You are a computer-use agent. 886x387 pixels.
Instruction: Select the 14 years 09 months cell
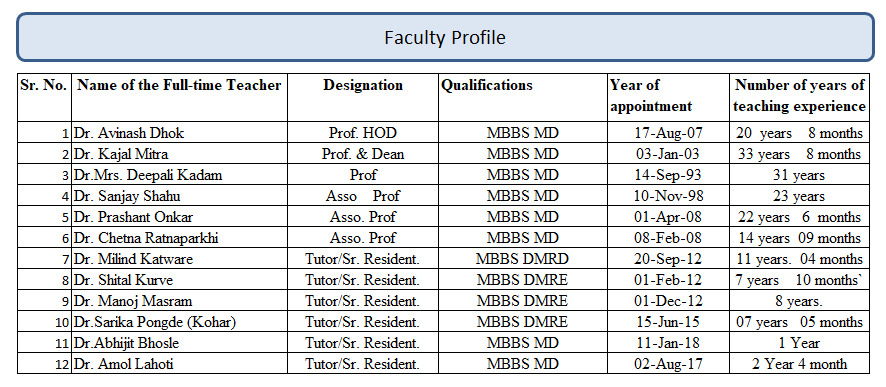(x=799, y=238)
